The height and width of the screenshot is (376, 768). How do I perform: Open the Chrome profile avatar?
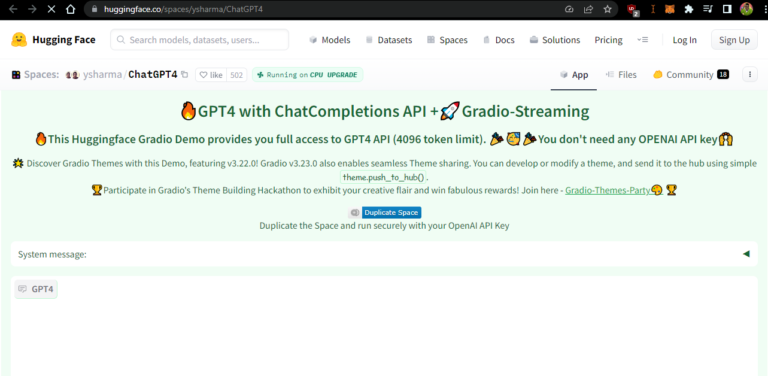[746, 9]
